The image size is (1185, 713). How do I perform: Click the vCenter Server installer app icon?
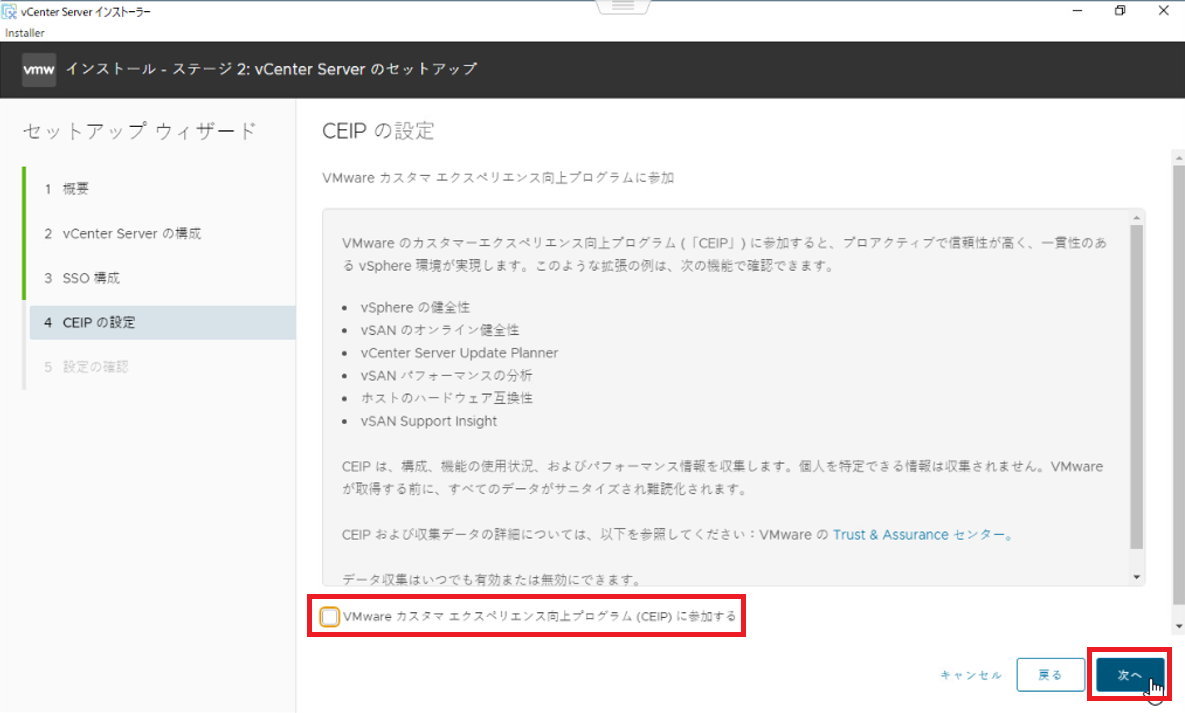(x=9, y=11)
